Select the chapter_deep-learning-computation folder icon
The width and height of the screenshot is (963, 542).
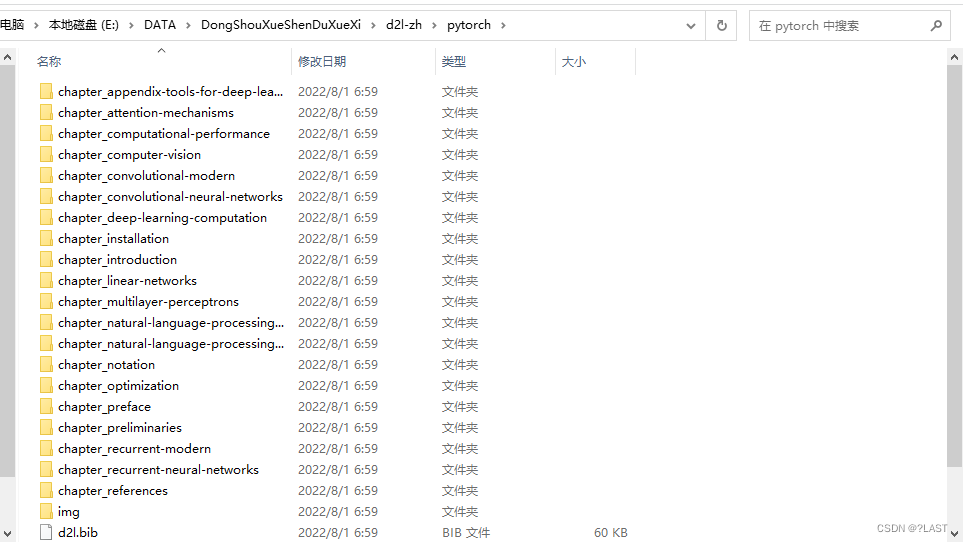46,217
